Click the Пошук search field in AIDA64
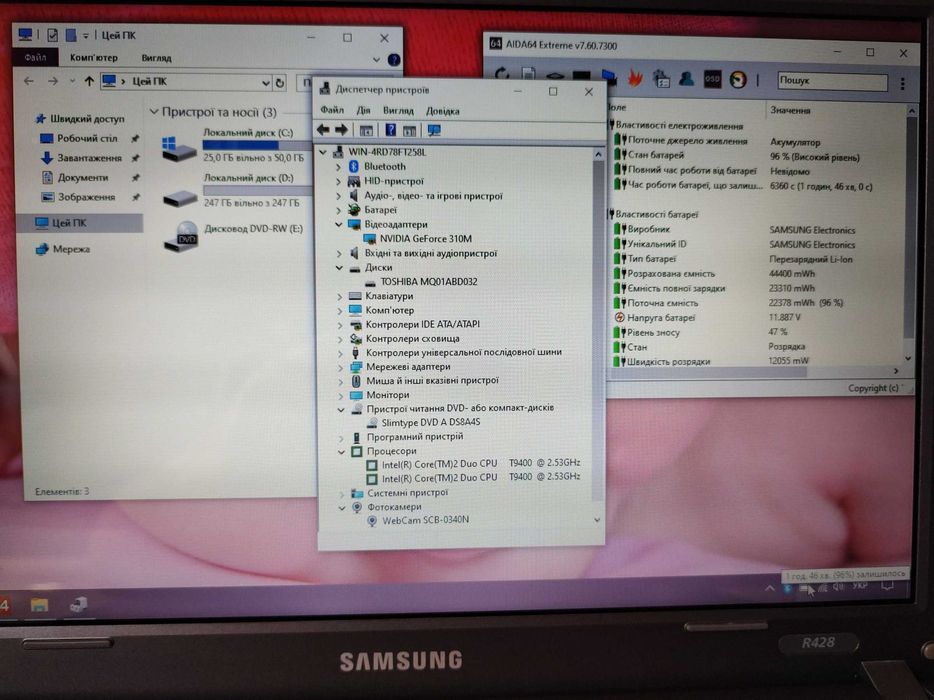This screenshot has width=934, height=700. [832, 80]
